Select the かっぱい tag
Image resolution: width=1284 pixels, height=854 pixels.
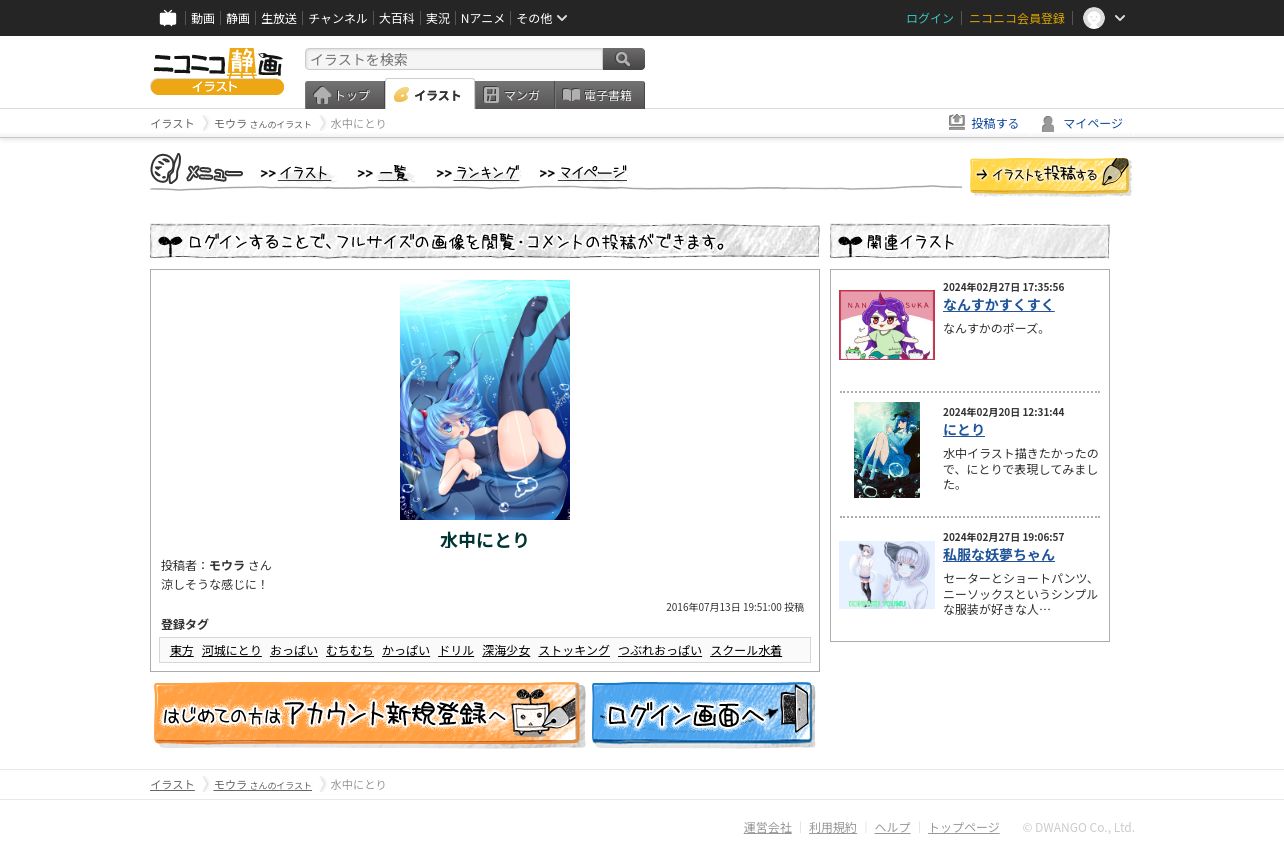click(406, 651)
